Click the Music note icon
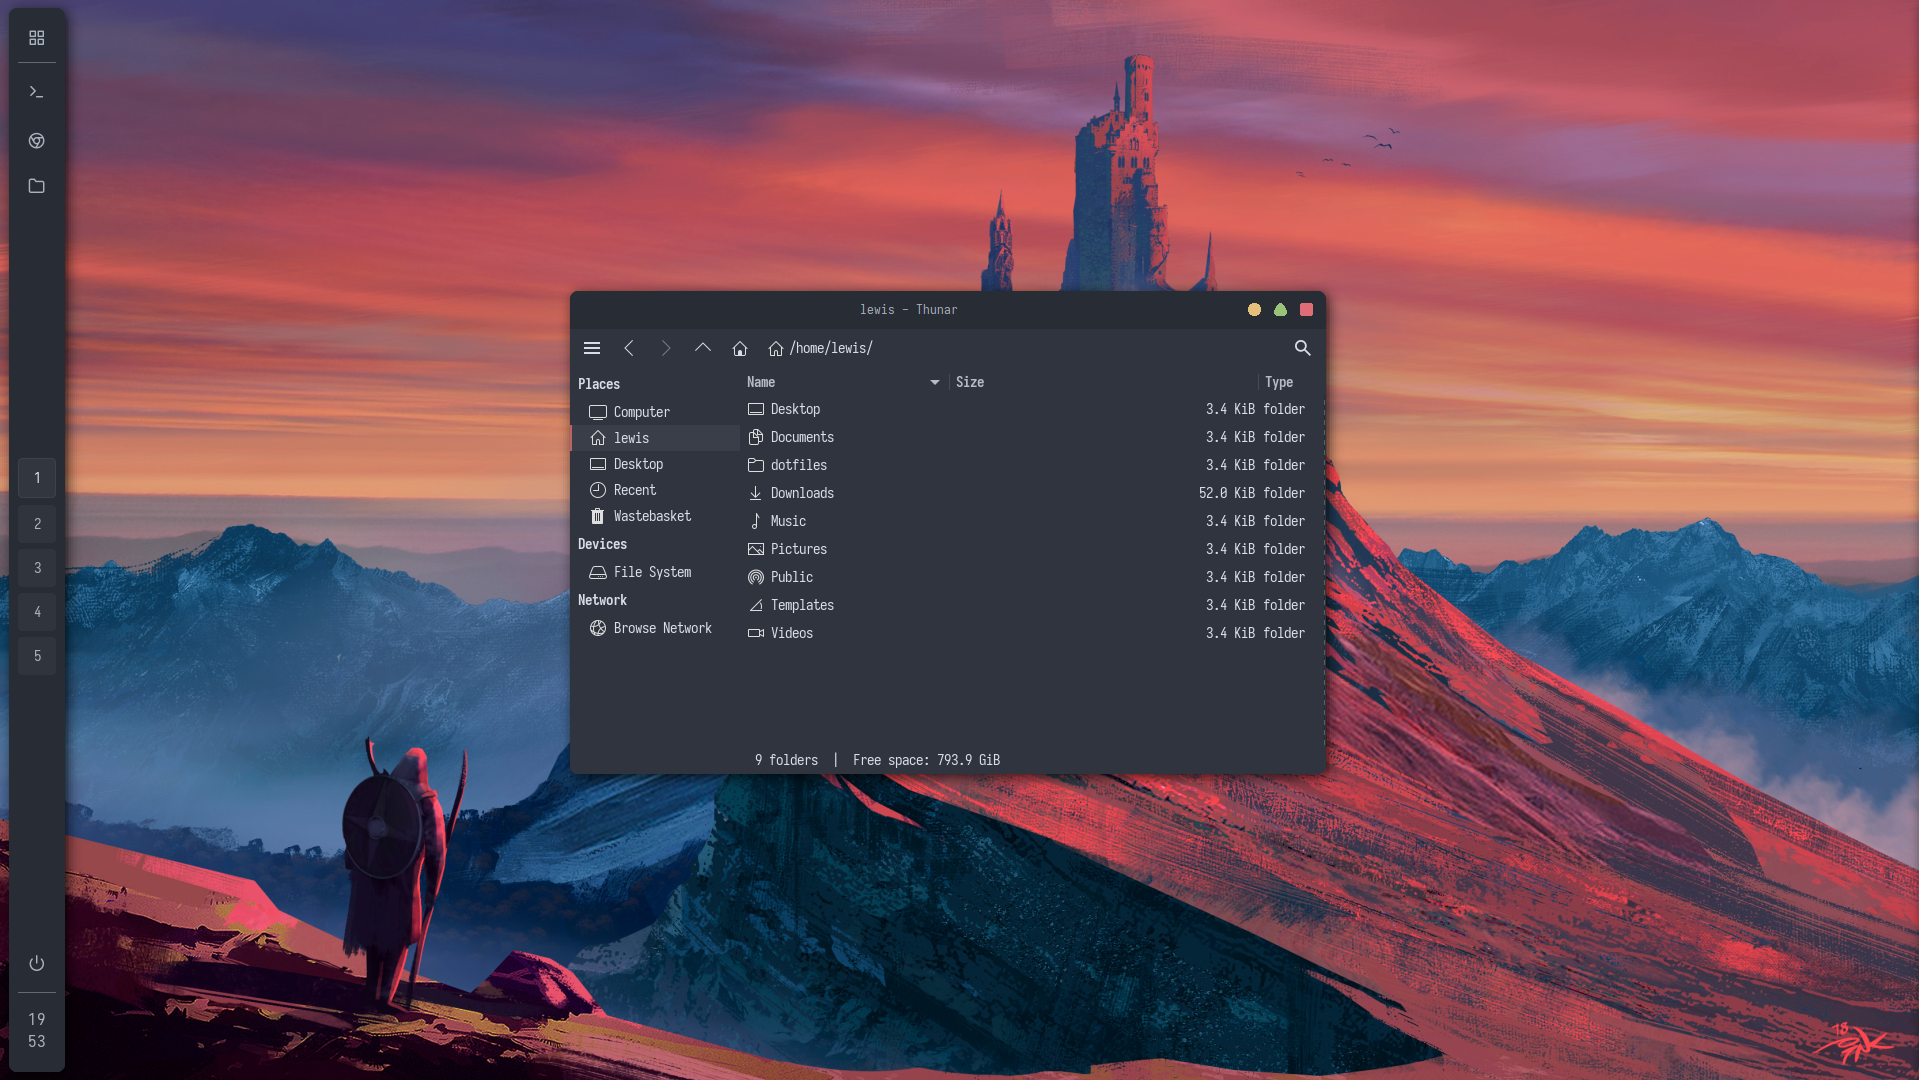This screenshot has width=1919, height=1080. (756, 521)
